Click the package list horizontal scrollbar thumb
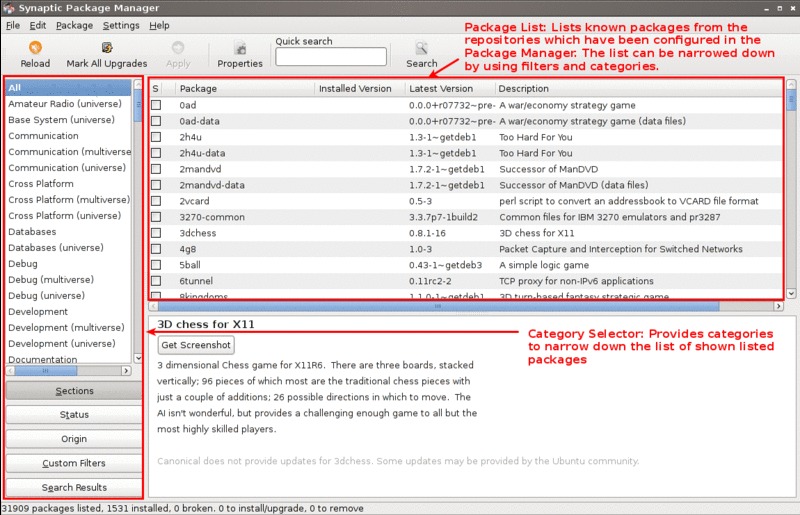Viewport: 800px width, 515px height. point(438,306)
